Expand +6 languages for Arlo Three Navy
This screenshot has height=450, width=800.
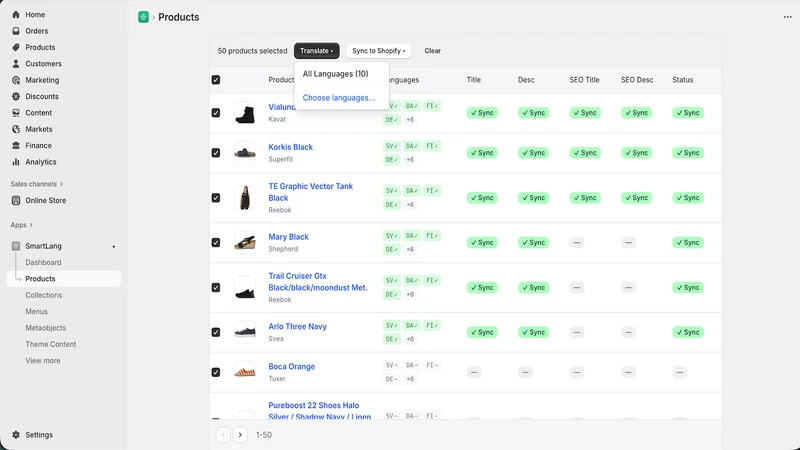[x=410, y=339]
